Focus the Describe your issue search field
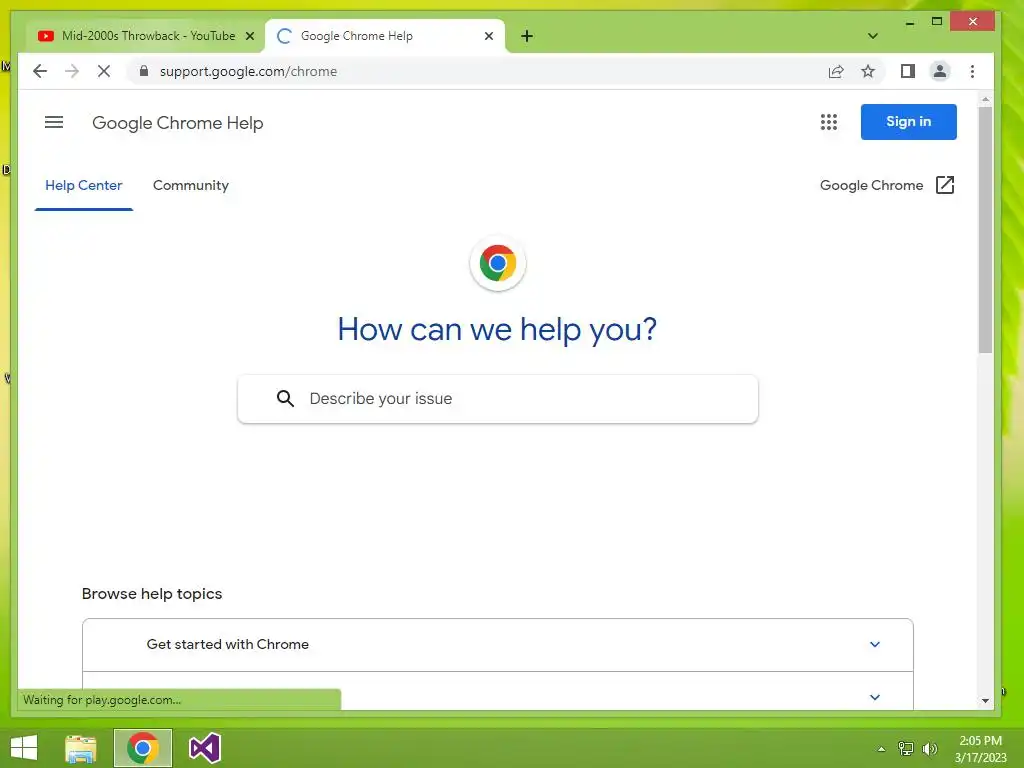1024x768 pixels. coord(498,399)
